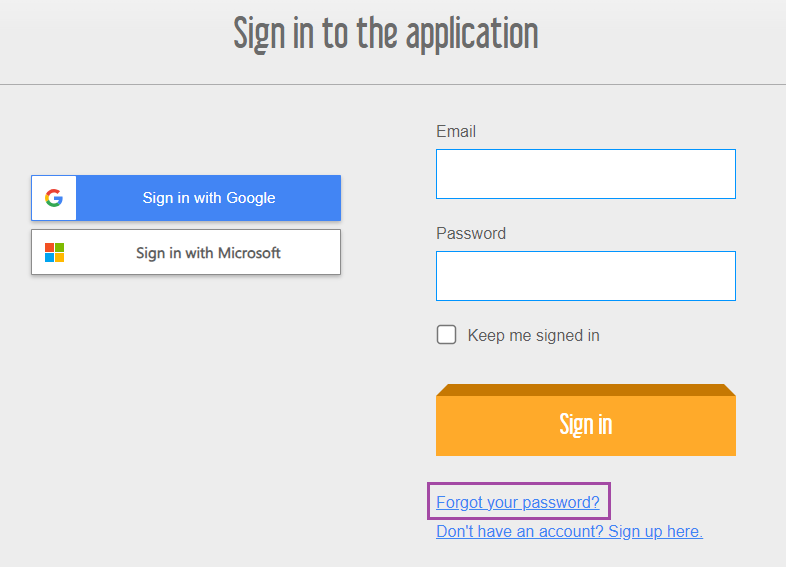Click the horizontal divider below the heading
This screenshot has width=786, height=567.
393,85
